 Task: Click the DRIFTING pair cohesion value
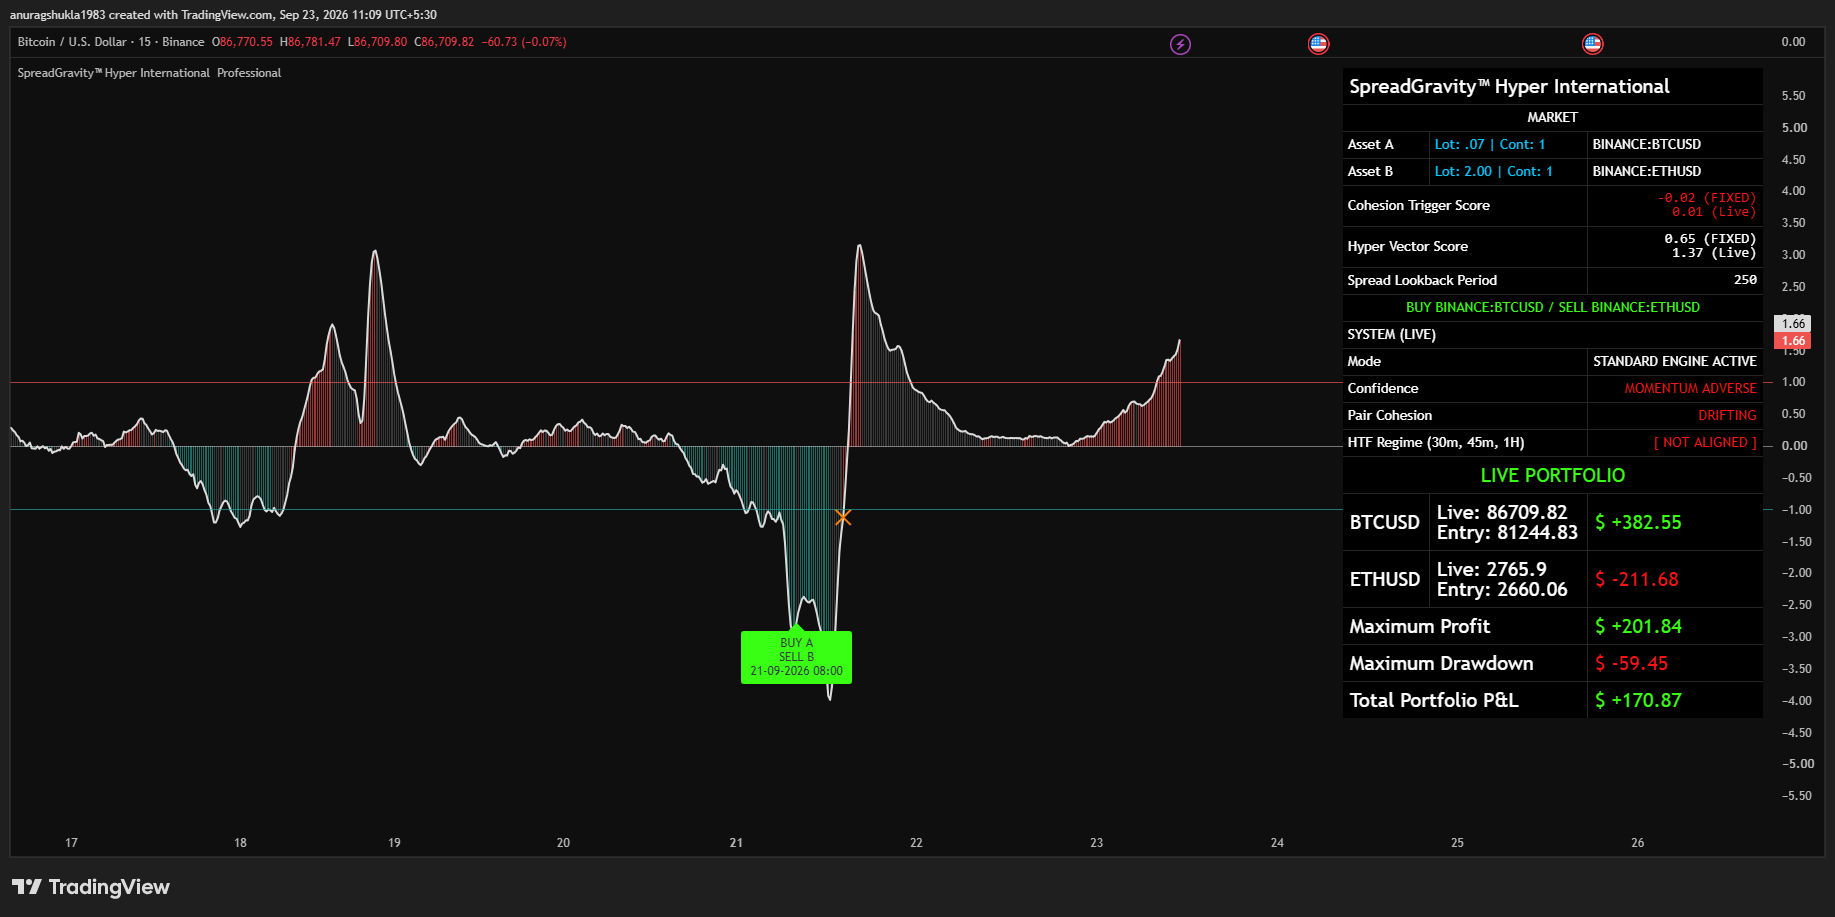coord(1727,416)
